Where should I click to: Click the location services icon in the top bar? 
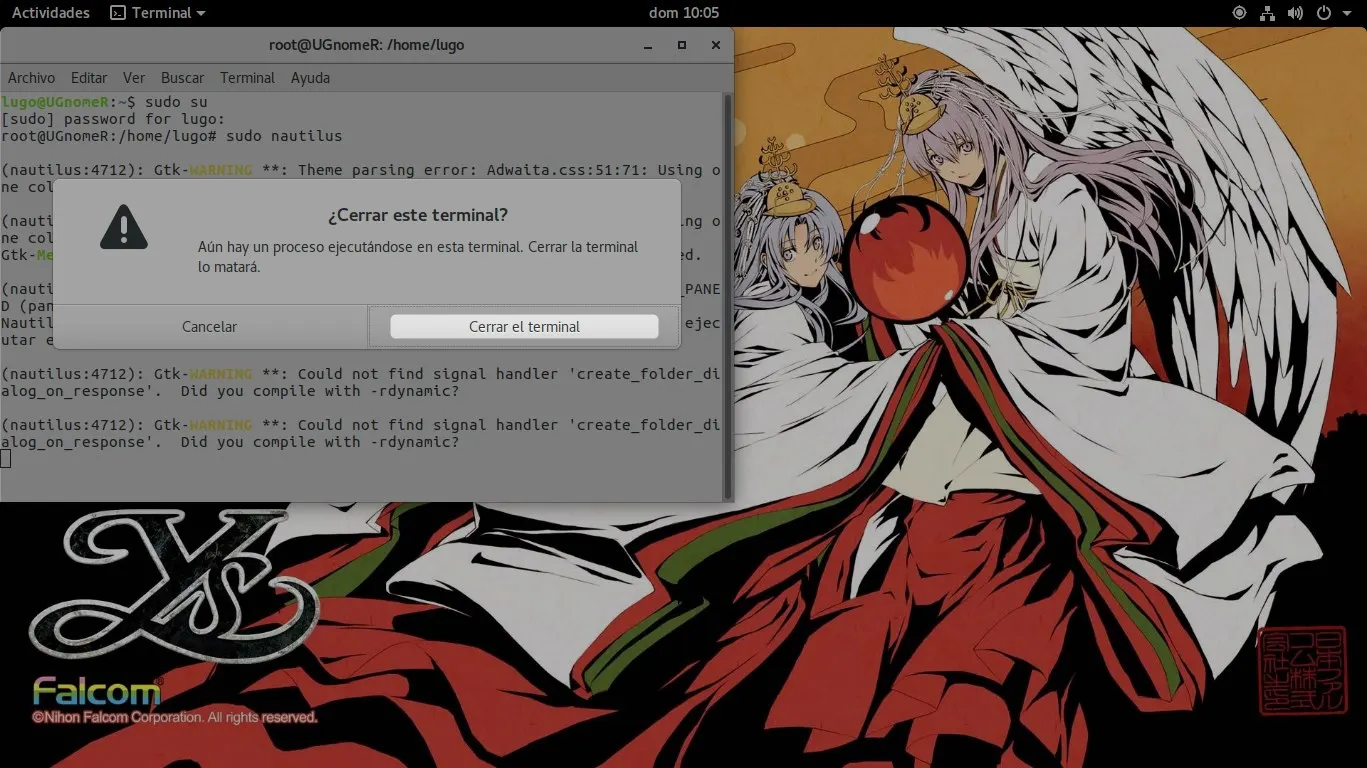pyautogui.click(x=1238, y=13)
